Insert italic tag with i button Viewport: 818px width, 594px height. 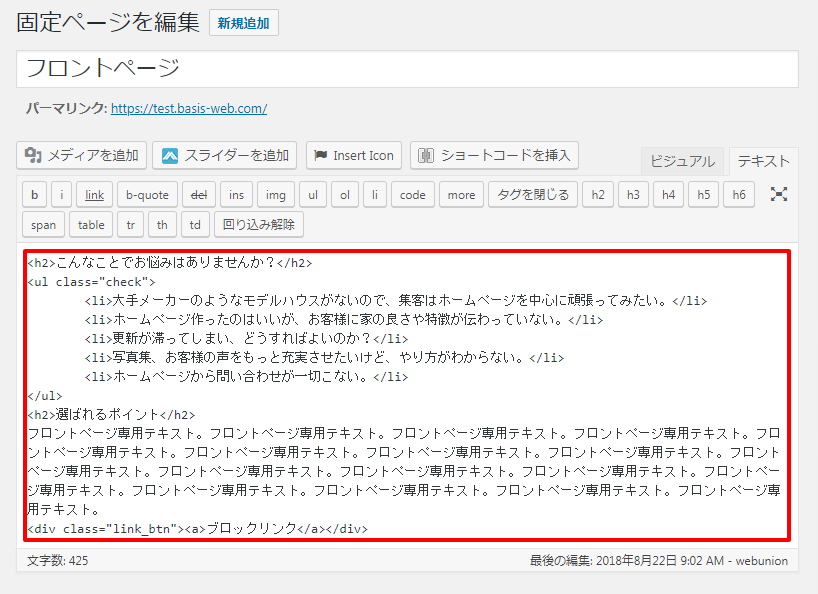click(62, 195)
